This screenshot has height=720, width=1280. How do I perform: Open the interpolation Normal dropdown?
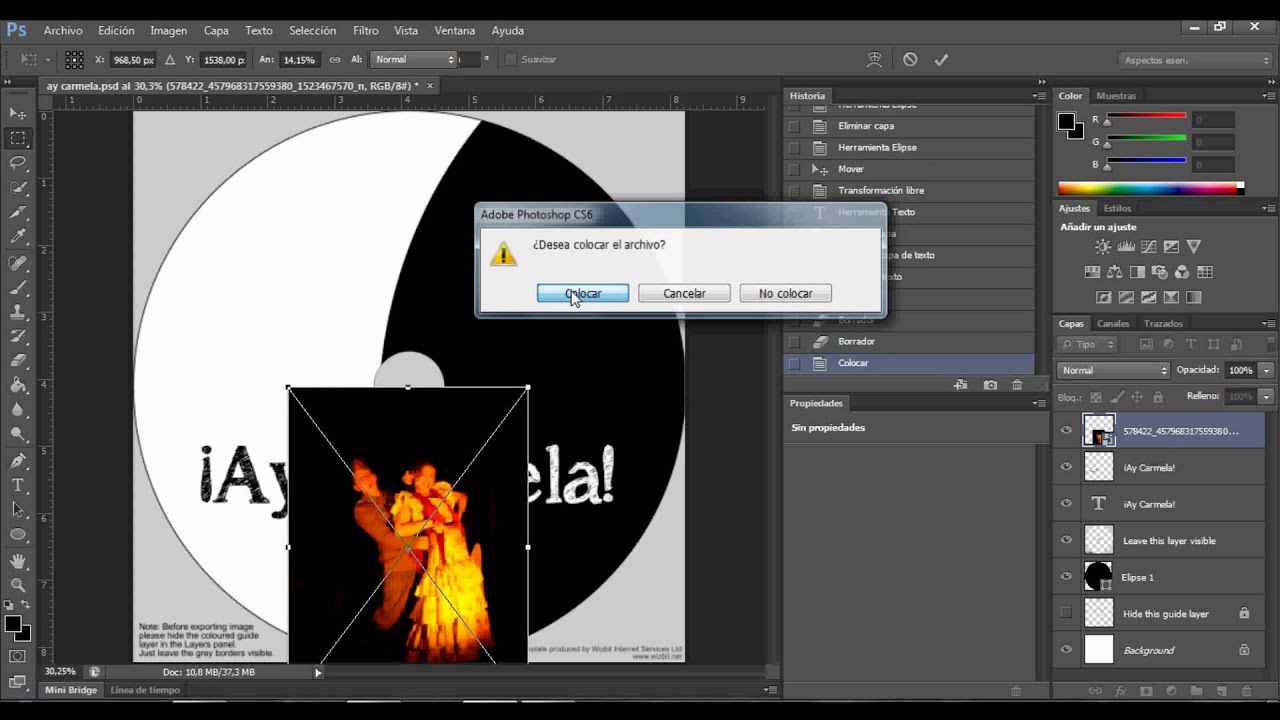(414, 59)
